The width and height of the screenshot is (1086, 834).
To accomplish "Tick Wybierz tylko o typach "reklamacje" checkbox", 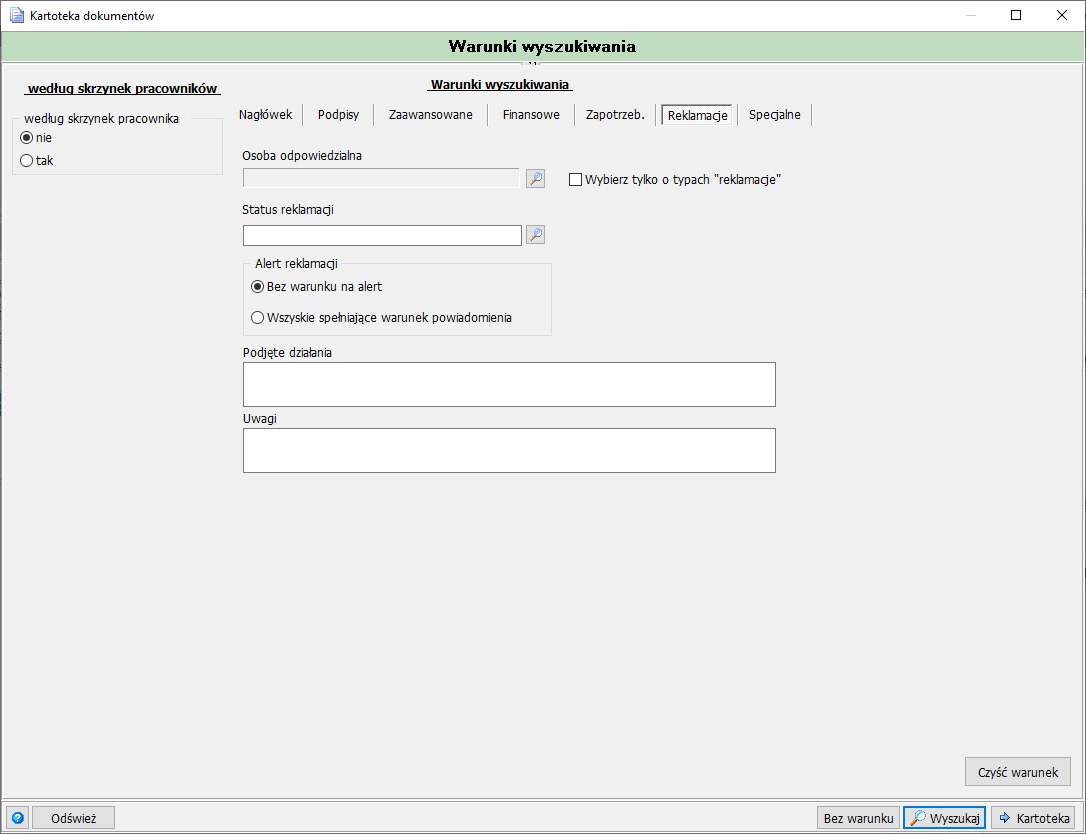I will [x=575, y=179].
